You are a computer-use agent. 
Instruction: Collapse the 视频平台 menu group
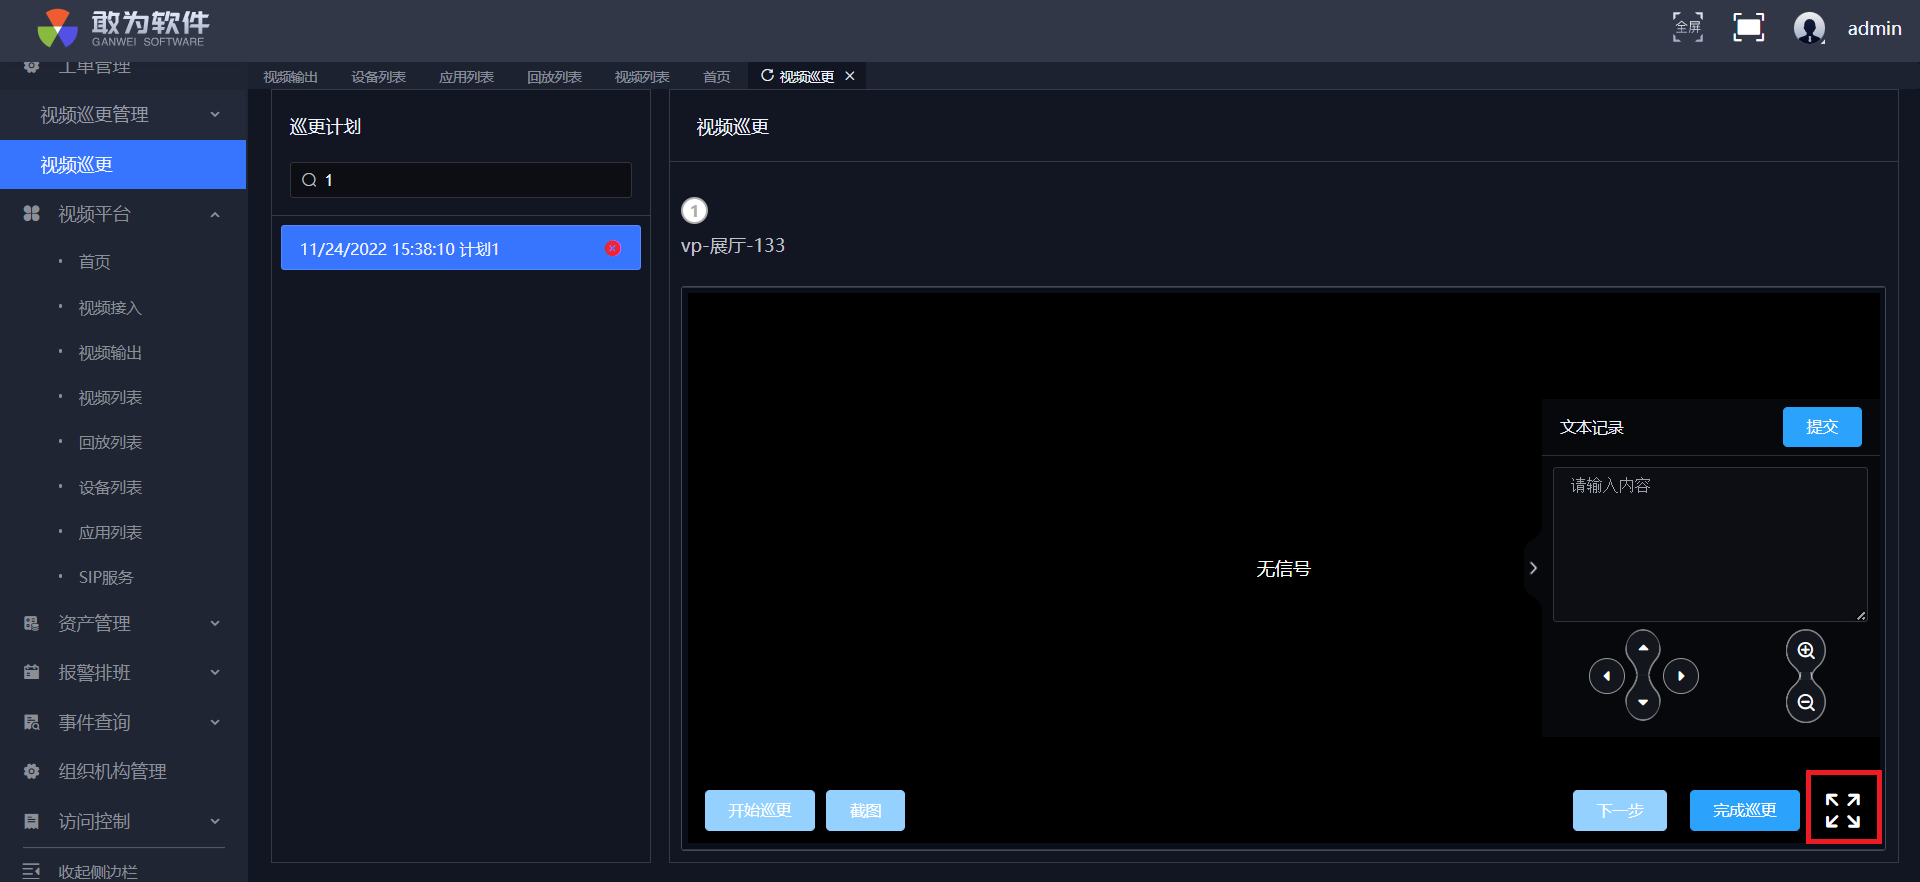point(215,214)
